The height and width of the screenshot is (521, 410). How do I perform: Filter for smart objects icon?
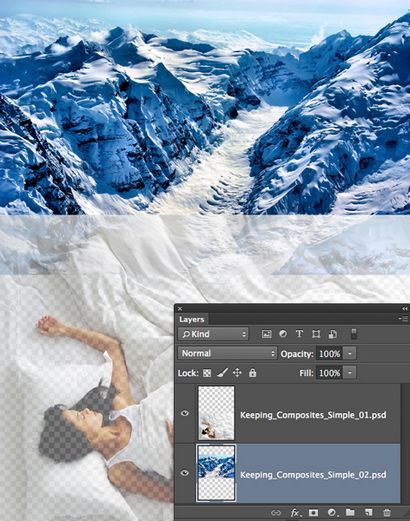point(333,334)
